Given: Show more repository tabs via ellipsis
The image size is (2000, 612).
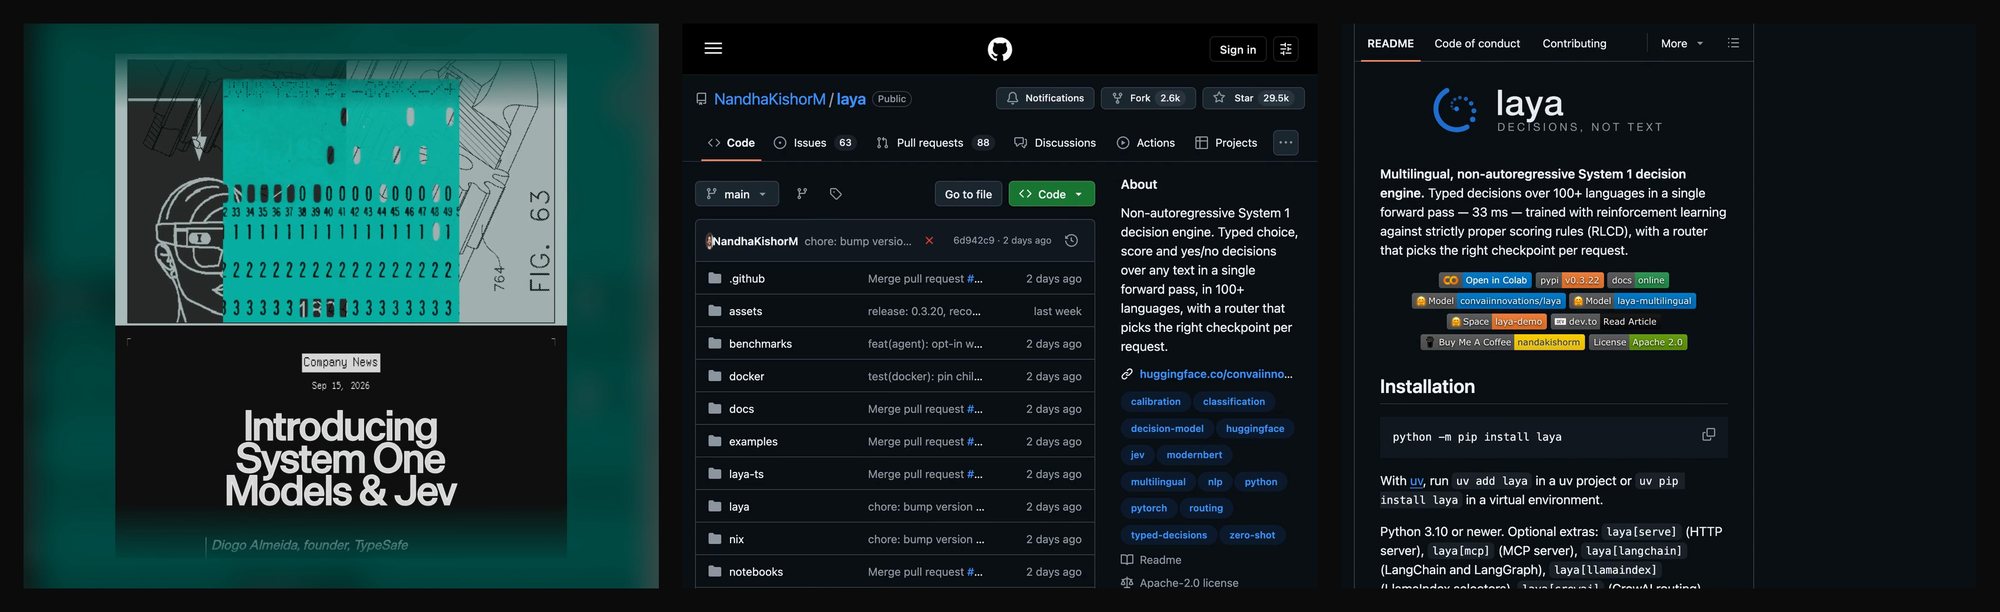Looking at the screenshot, I should coord(1286,143).
